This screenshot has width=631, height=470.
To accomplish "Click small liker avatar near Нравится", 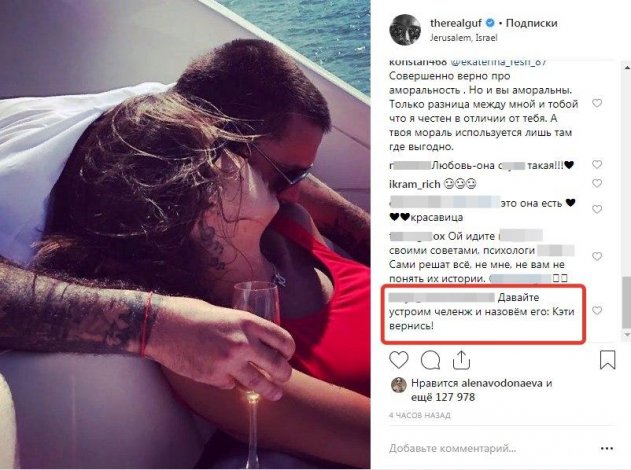I will (x=399, y=385).
